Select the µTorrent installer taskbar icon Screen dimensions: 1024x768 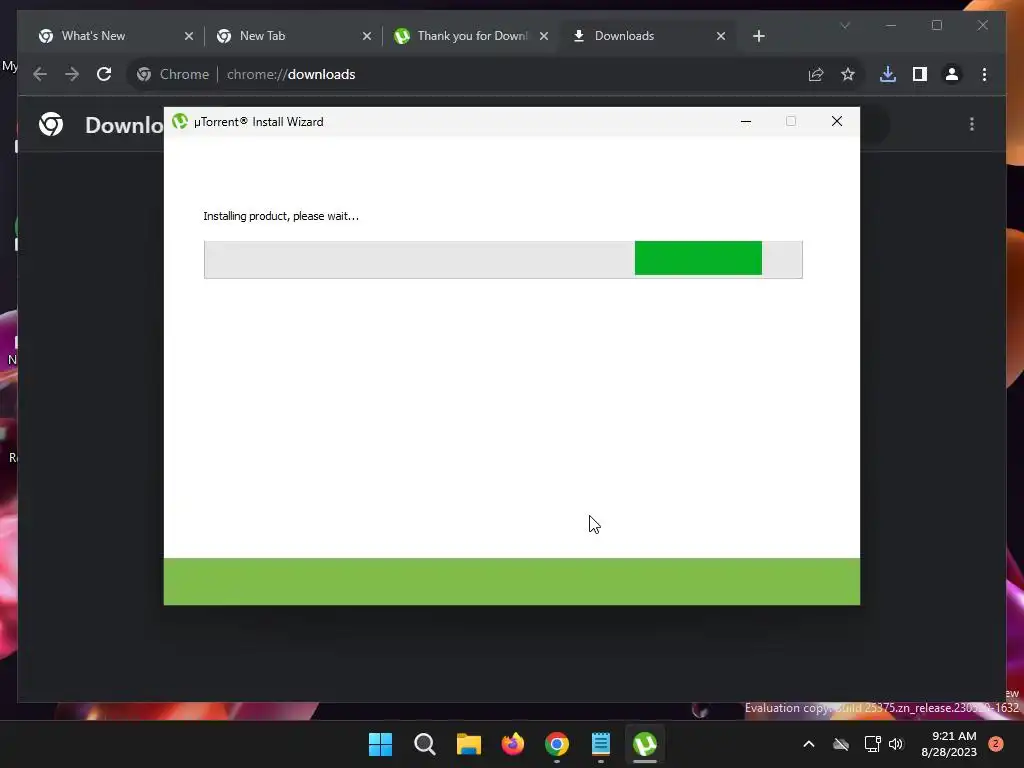point(645,744)
